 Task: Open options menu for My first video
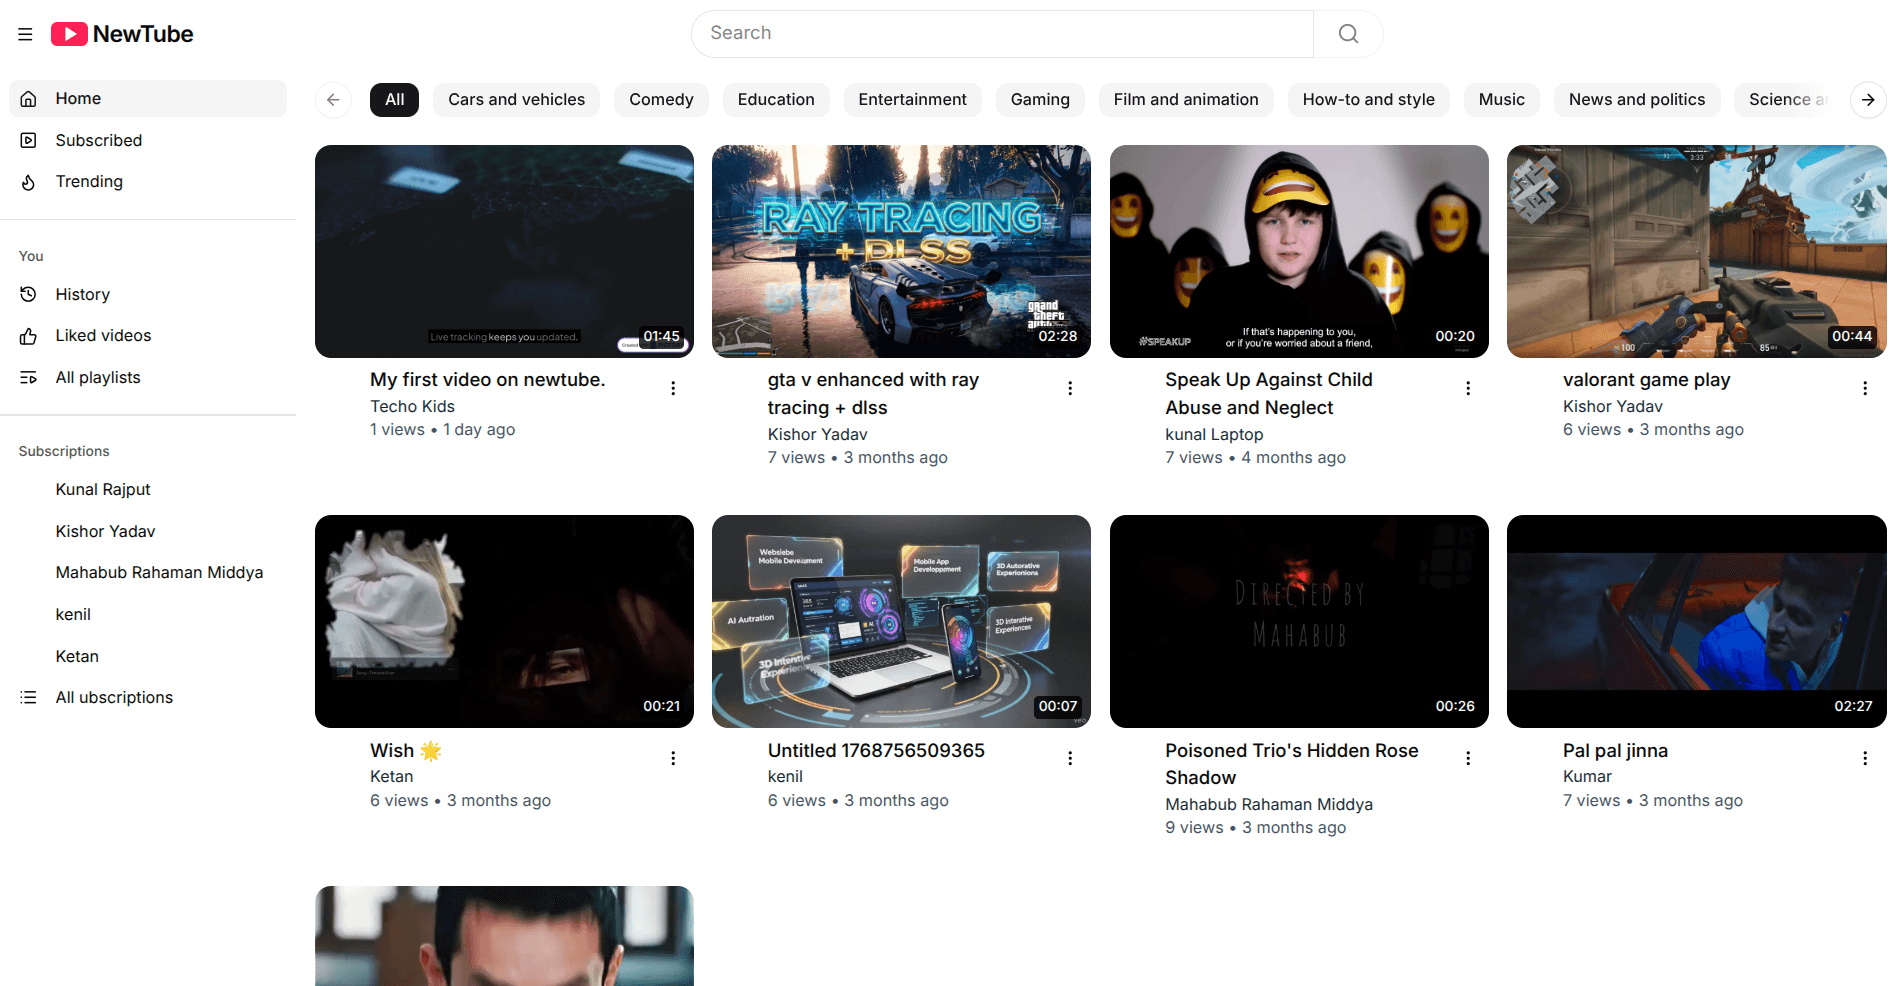point(673,388)
